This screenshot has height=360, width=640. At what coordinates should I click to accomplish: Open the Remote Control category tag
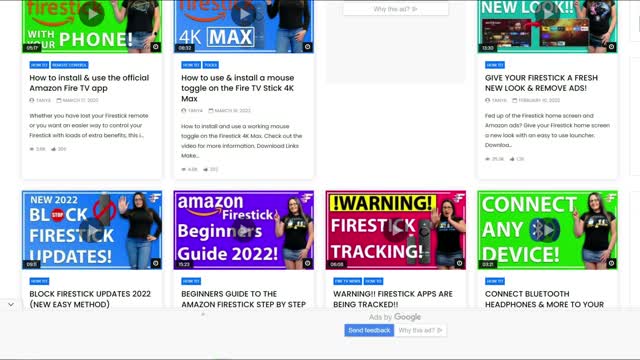[x=69, y=65]
